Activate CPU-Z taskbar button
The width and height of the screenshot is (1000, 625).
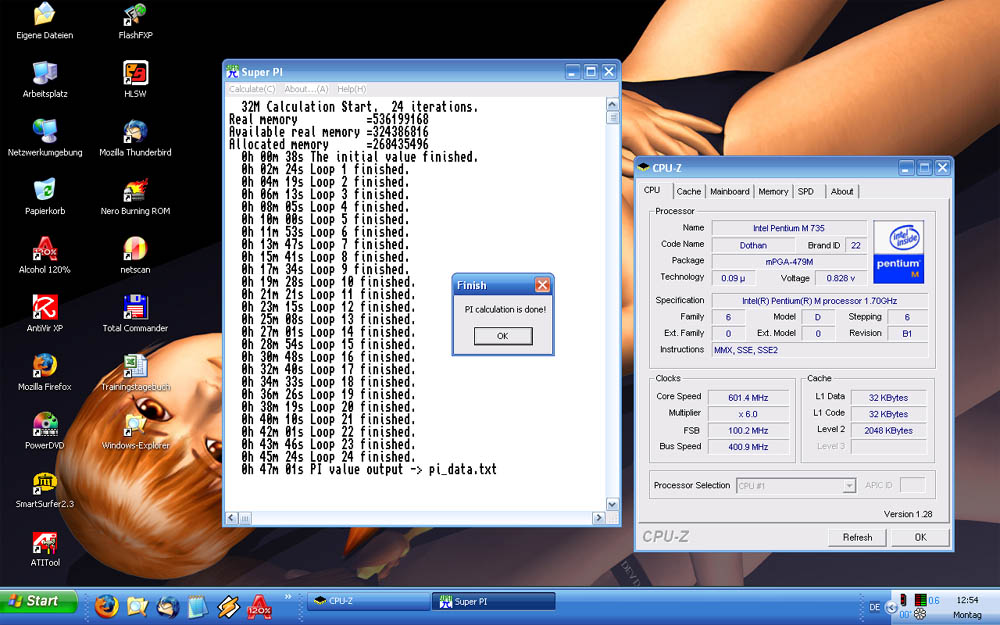368,601
